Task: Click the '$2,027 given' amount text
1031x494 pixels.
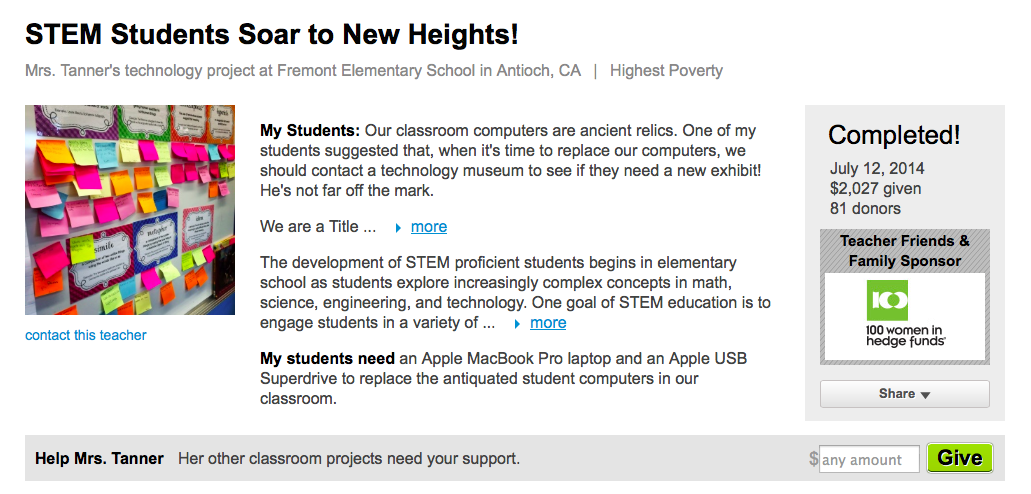Action: pos(875,189)
